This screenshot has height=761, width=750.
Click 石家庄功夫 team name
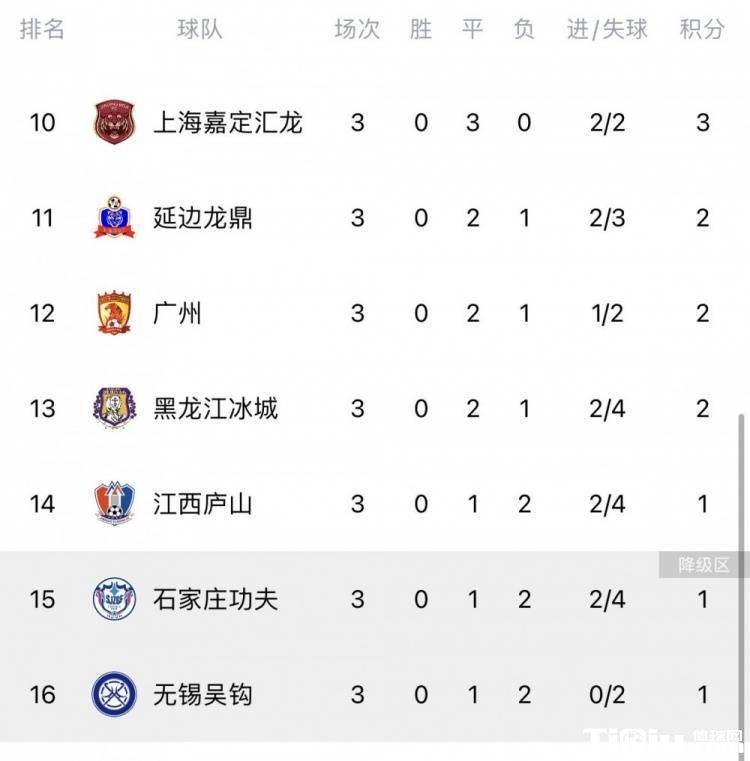pos(215,599)
